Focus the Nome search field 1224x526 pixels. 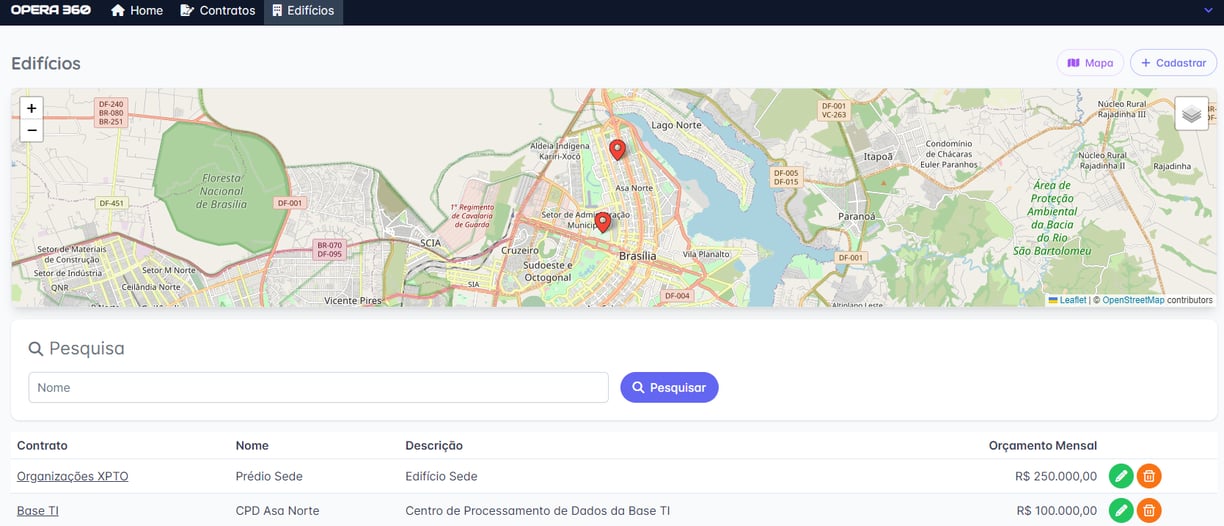[x=318, y=387]
